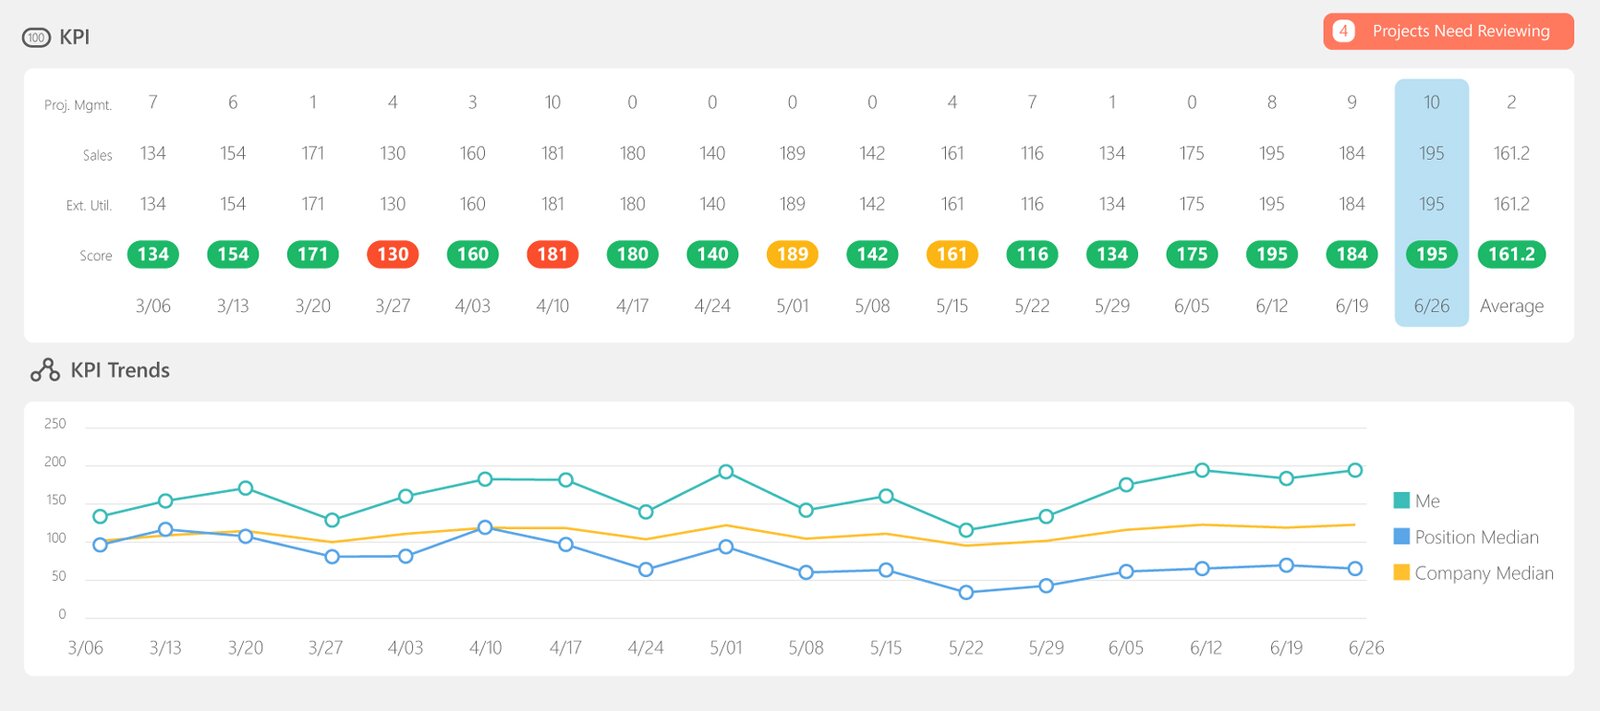Select the green score badge for 3/06
This screenshot has height=711, width=1600.
153,254
